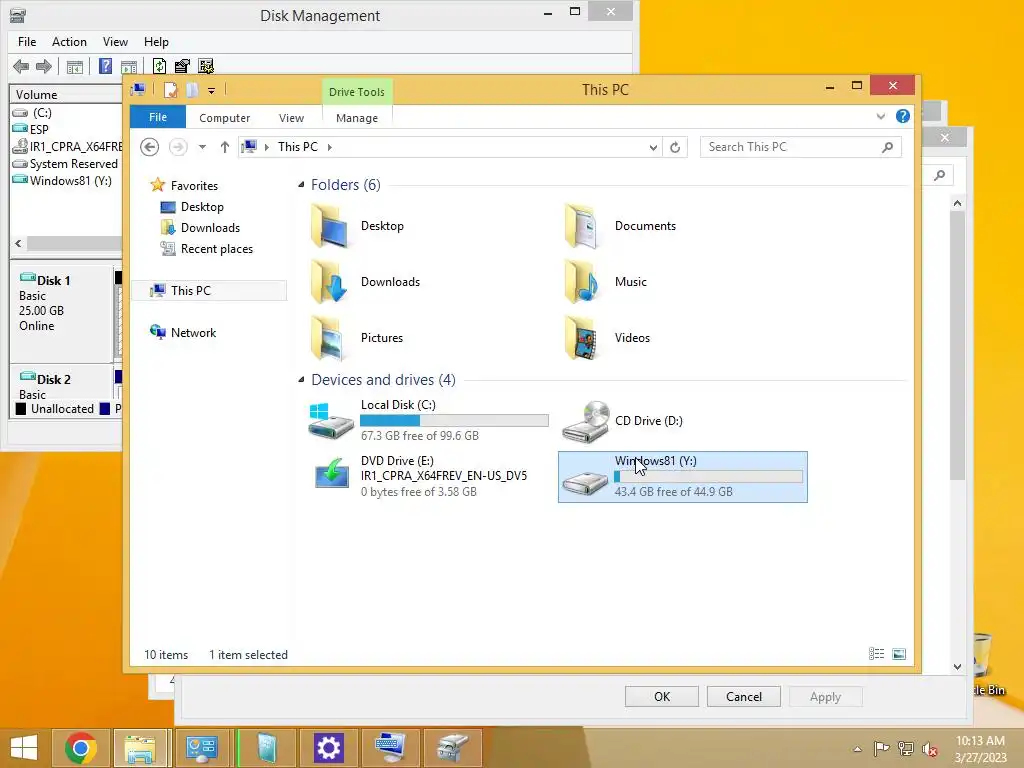Select Local Disk (C:) drive

pos(428,420)
